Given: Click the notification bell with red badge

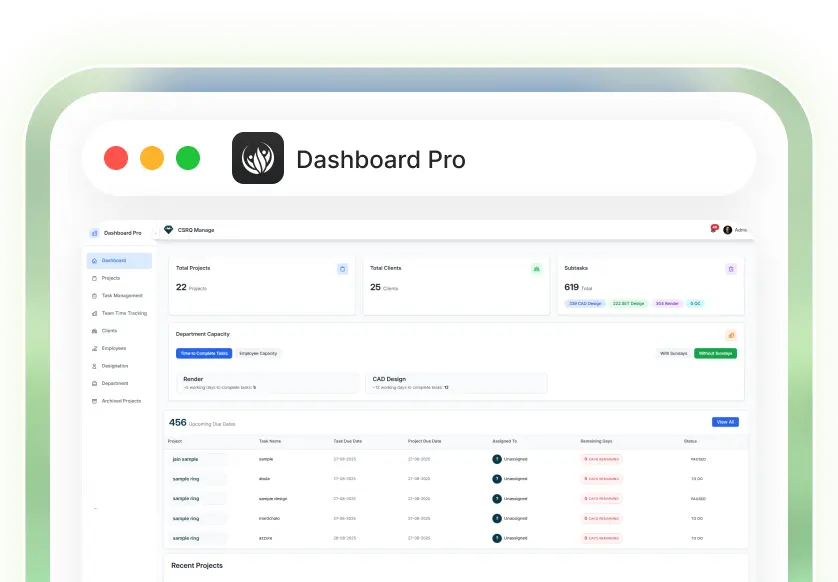Looking at the screenshot, I should click(x=714, y=229).
